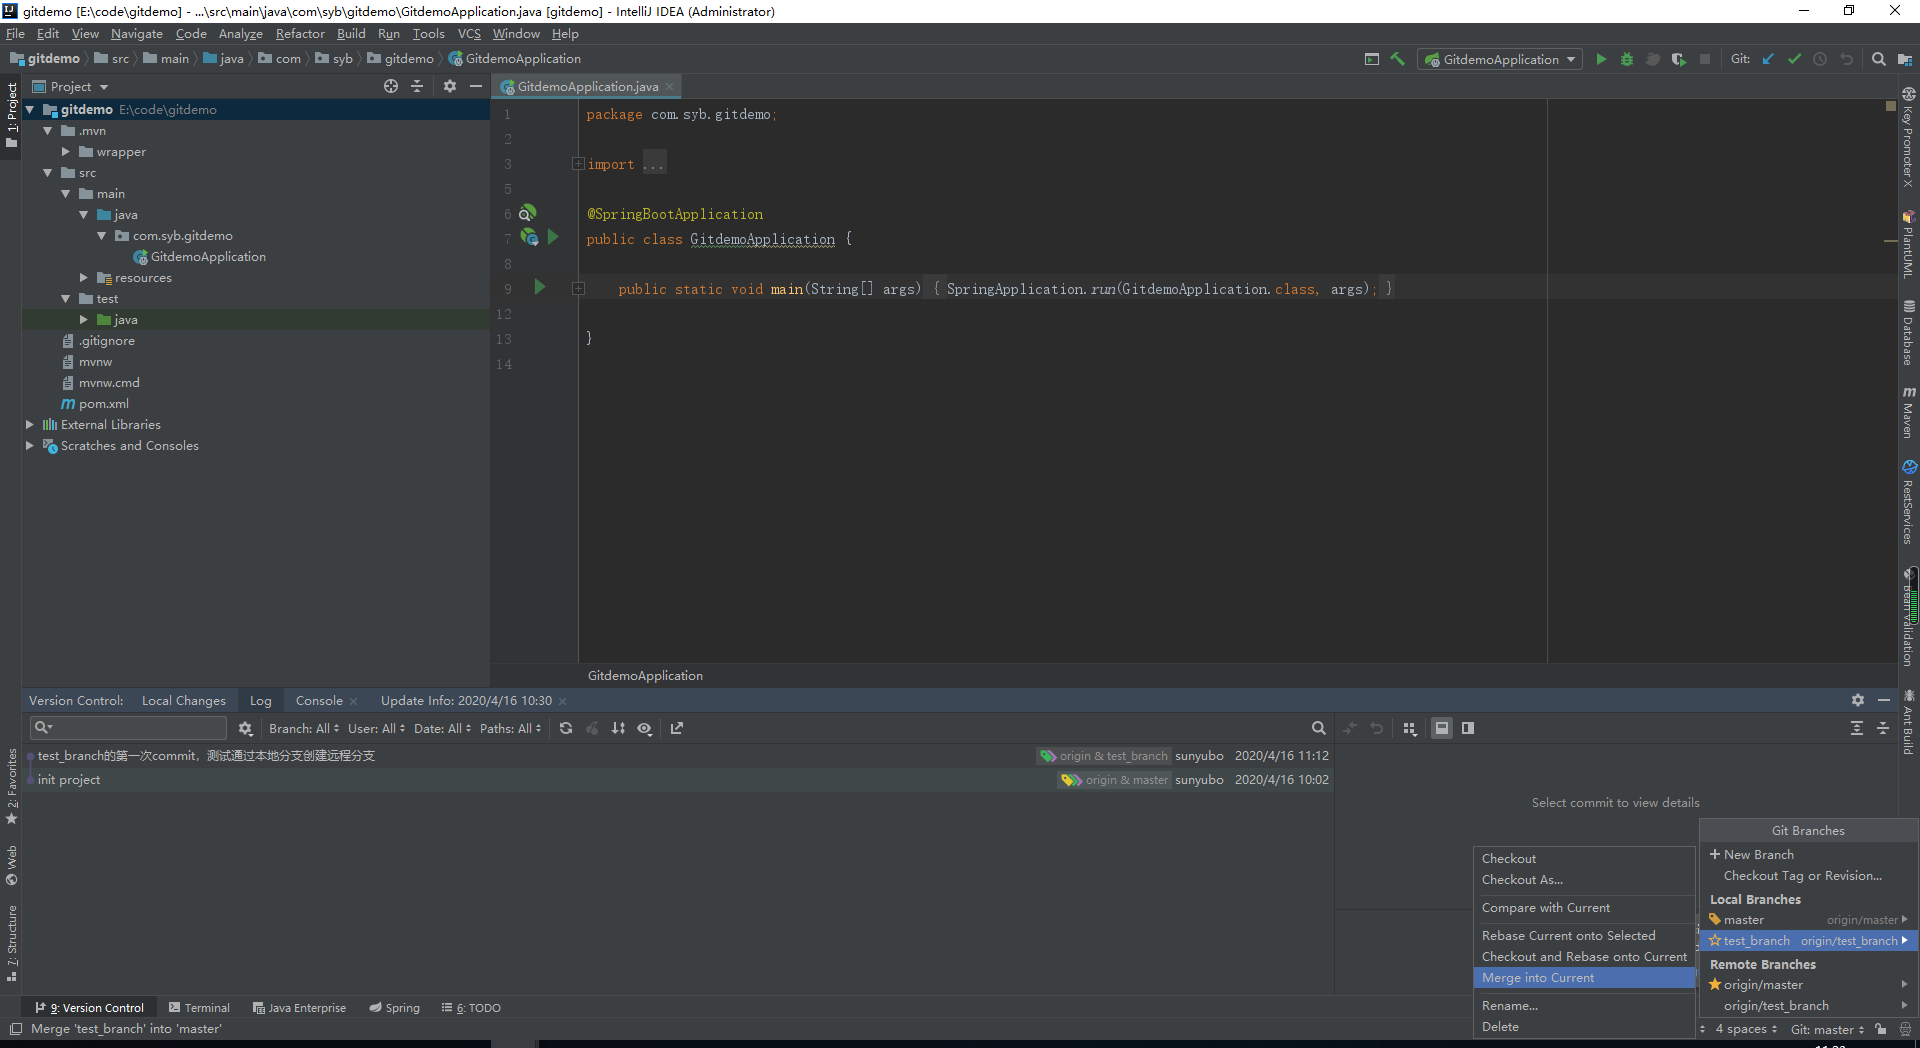1920x1048 pixels.
Task: Toggle the Quick Settings eye icon in the VCS log
Action: click(645, 728)
